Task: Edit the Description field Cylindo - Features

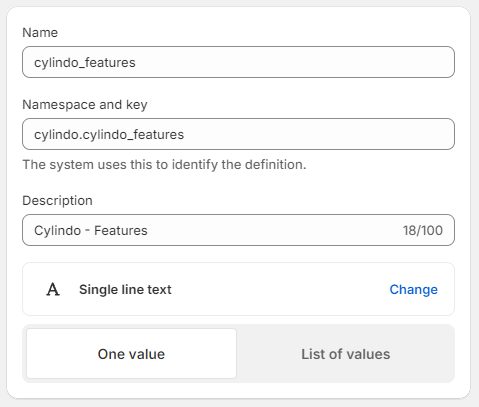Action: (x=238, y=230)
